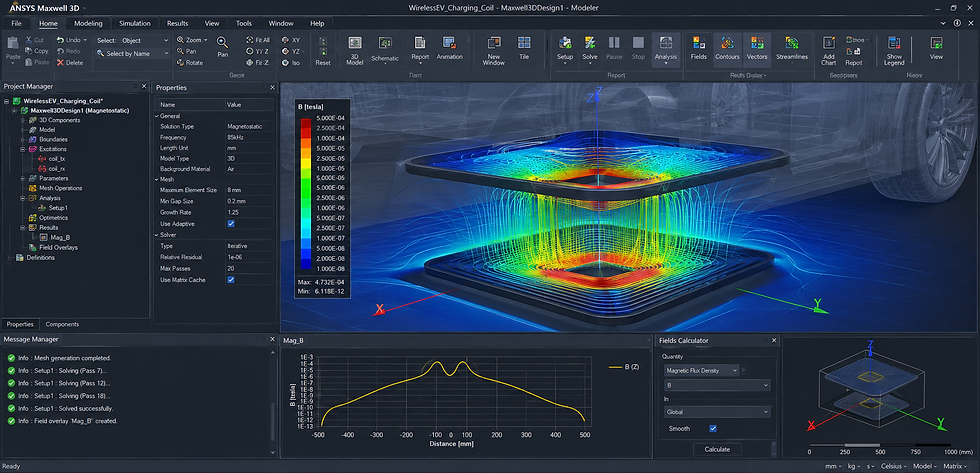This screenshot has width=980, height=473.
Task: Close the Message Manager panel
Action: pos(272,339)
